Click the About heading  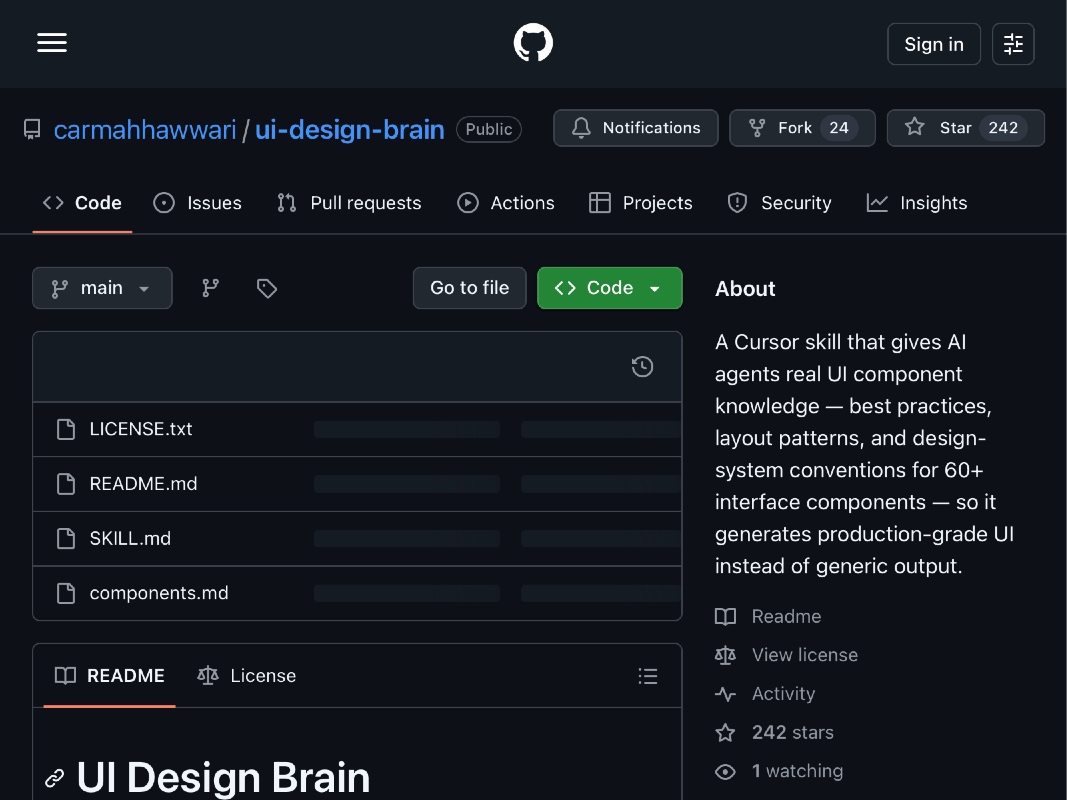pyautogui.click(x=745, y=288)
